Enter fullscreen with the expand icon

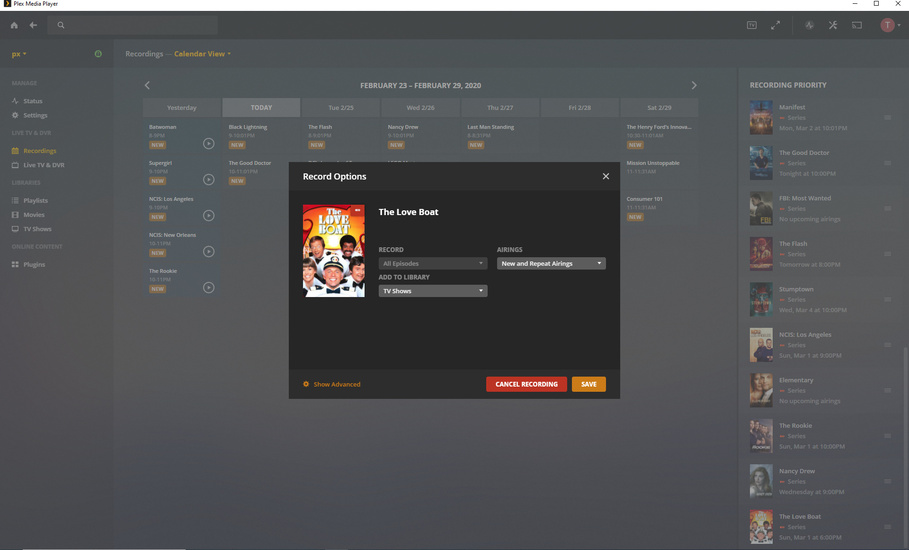(x=775, y=25)
